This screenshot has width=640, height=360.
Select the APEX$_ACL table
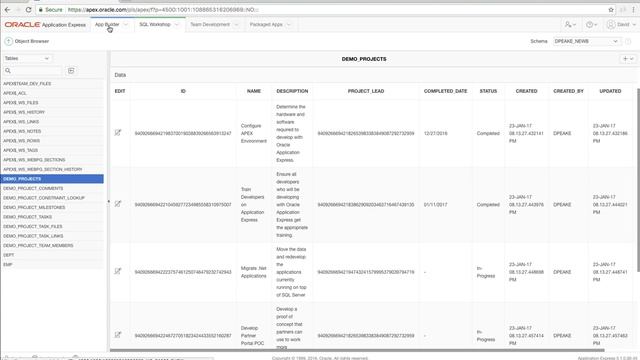pyautogui.click(x=52, y=93)
